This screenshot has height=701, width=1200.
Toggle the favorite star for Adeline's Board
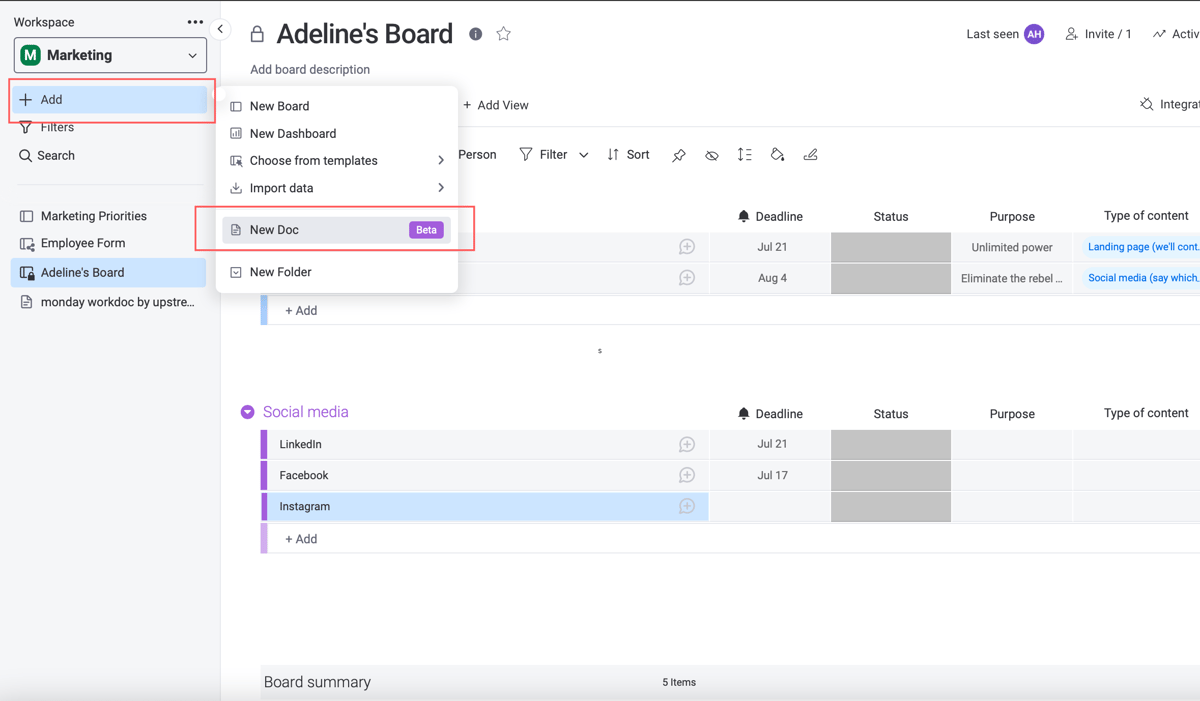(x=503, y=33)
